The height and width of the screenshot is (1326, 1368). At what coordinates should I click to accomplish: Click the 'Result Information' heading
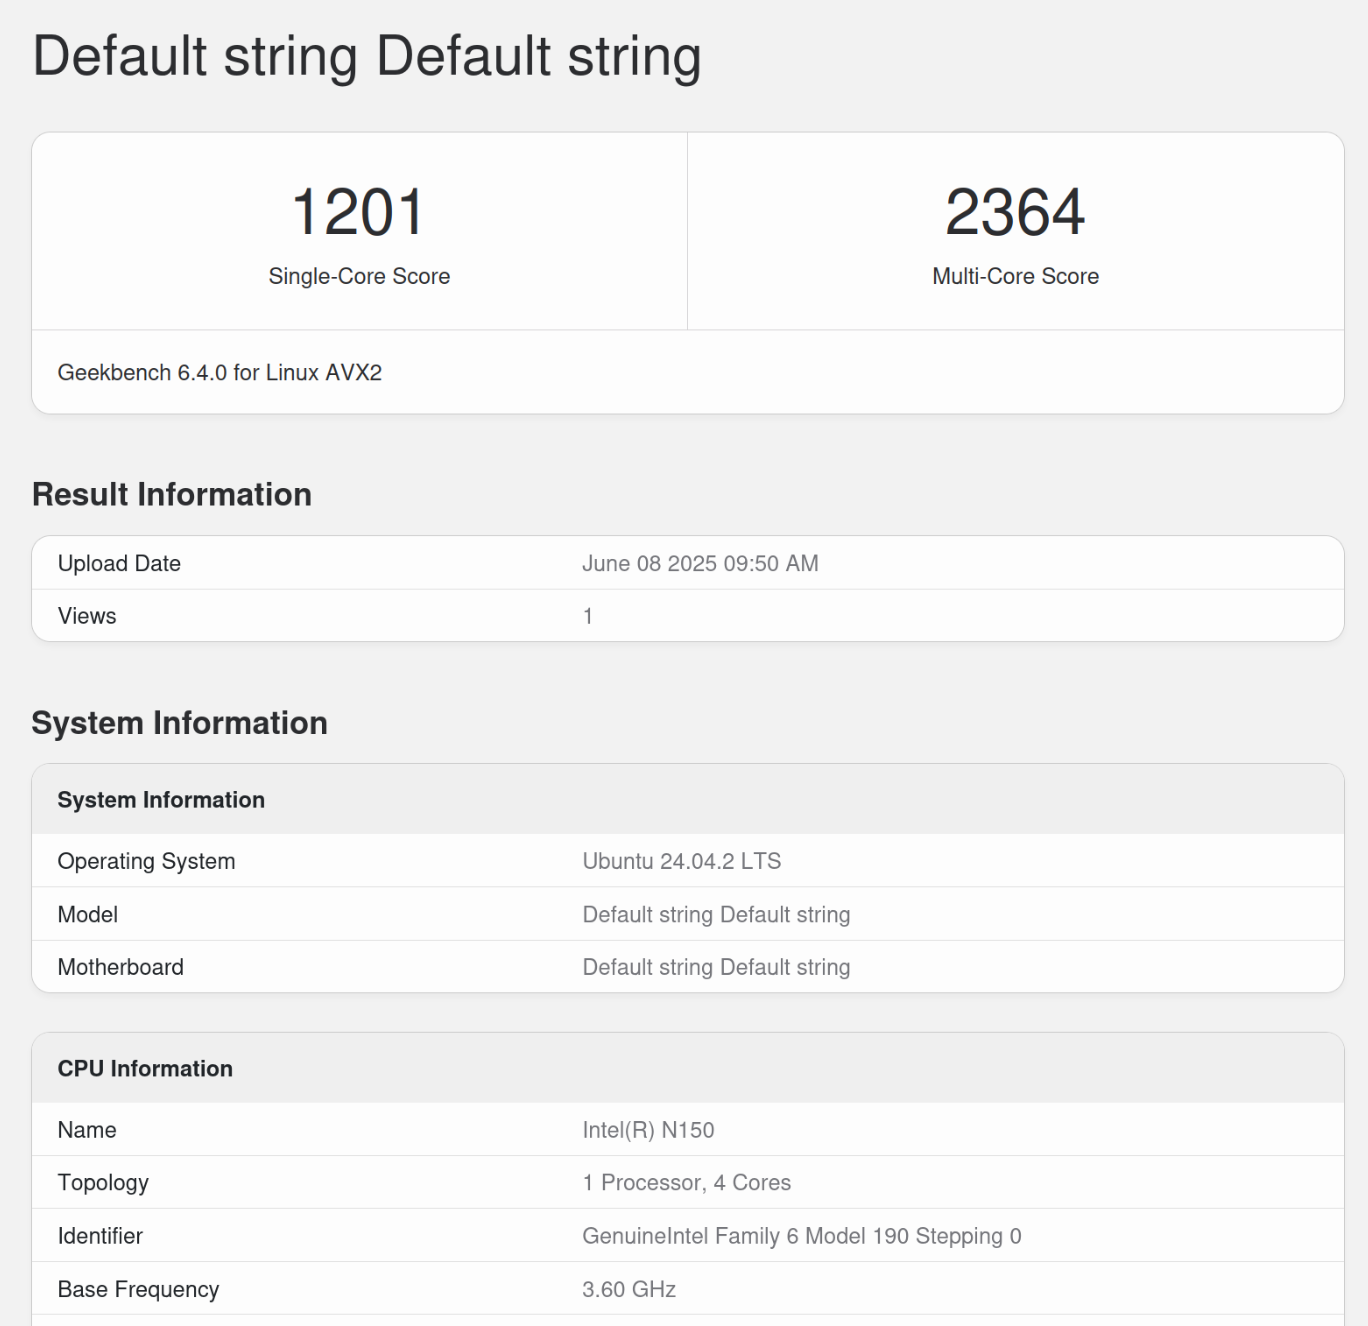pyautogui.click(x=172, y=494)
